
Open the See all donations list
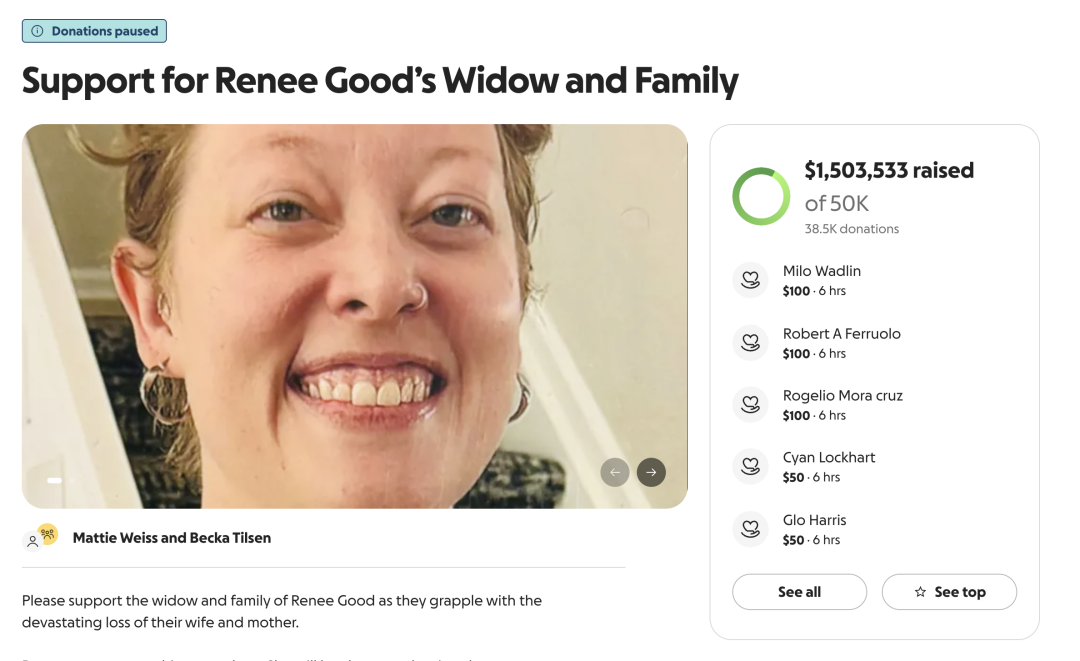coord(799,592)
